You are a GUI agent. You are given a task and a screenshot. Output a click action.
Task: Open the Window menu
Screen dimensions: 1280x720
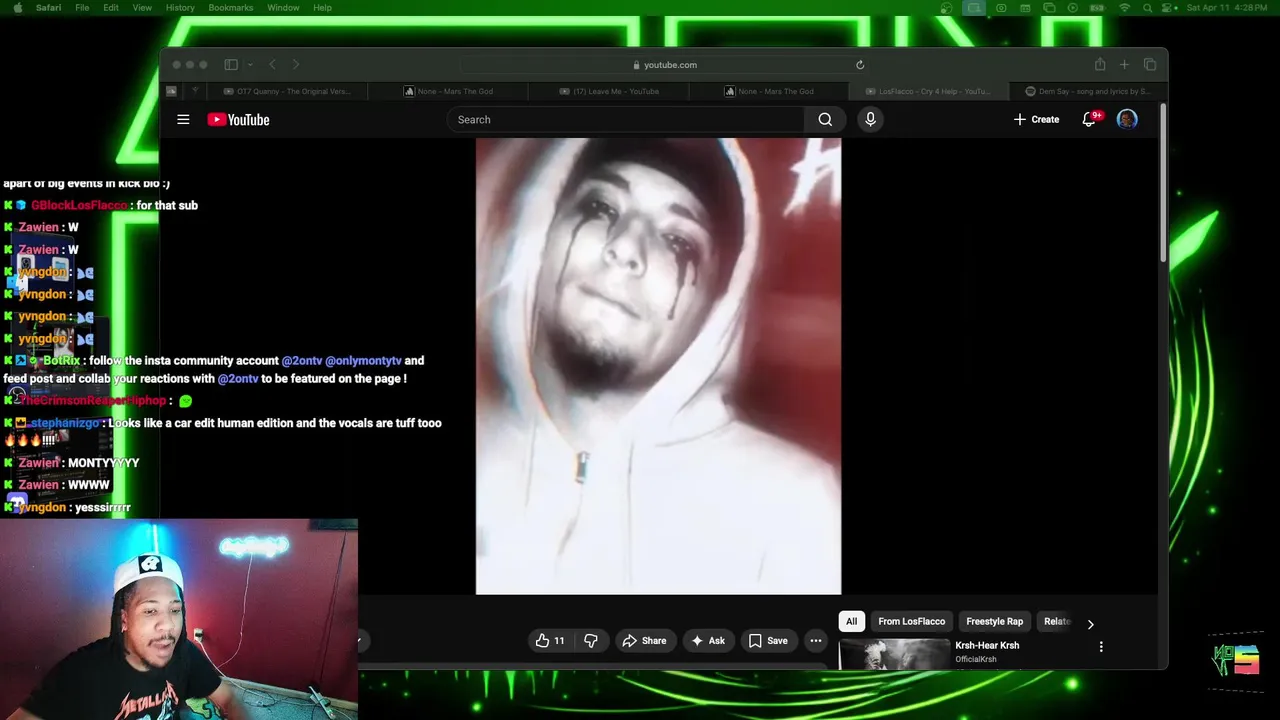(x=283, y=8)
